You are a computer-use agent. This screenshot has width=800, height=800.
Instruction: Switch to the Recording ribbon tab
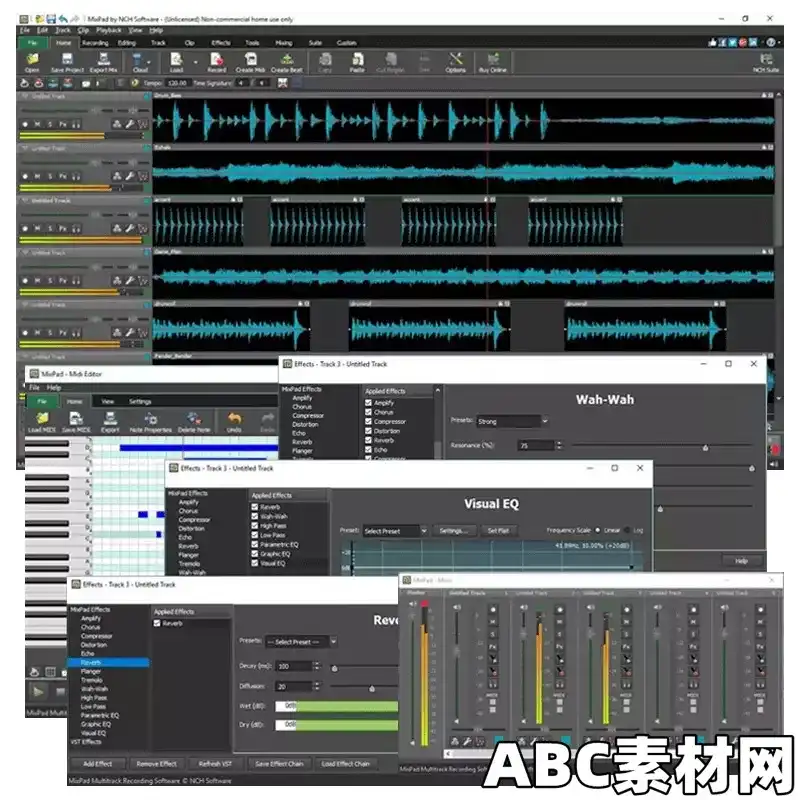point(97,43)
